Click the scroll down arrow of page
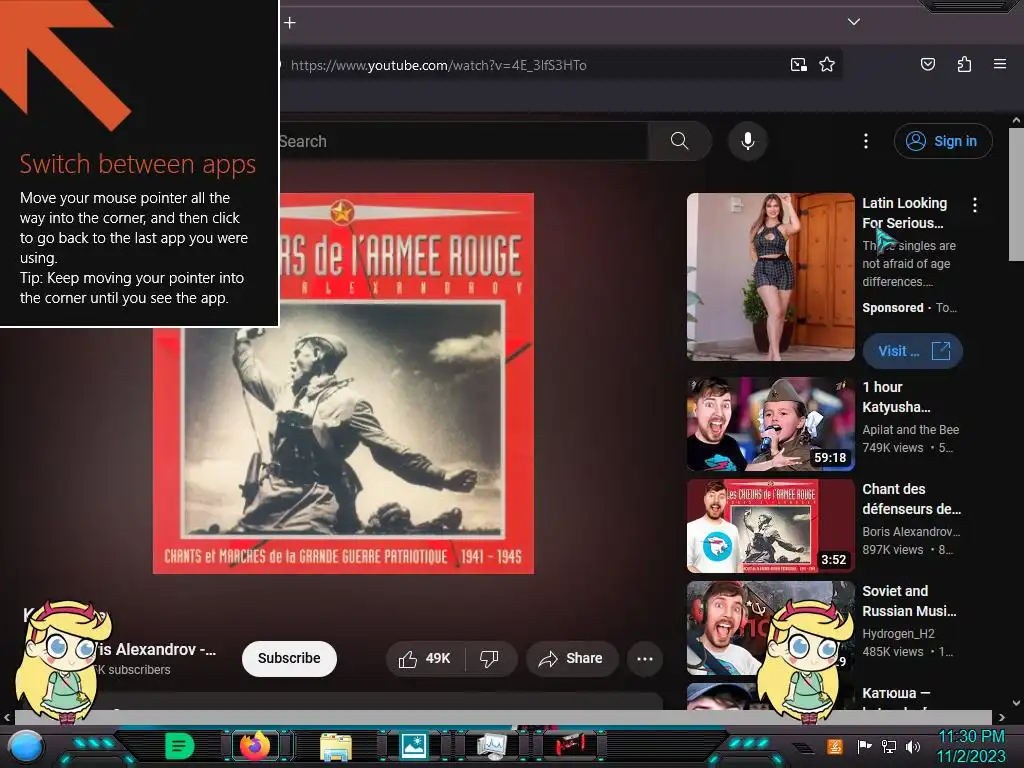This screenshot has width=1024, height=768. 1016,703
